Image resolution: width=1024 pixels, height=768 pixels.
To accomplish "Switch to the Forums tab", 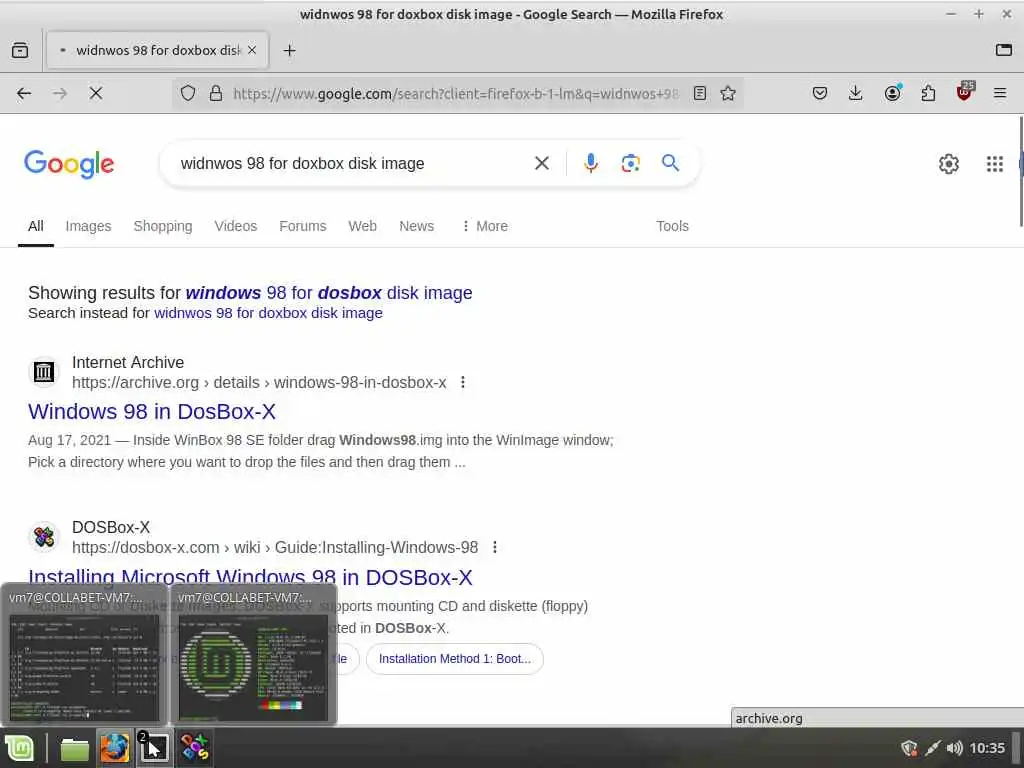I will 302,226.
